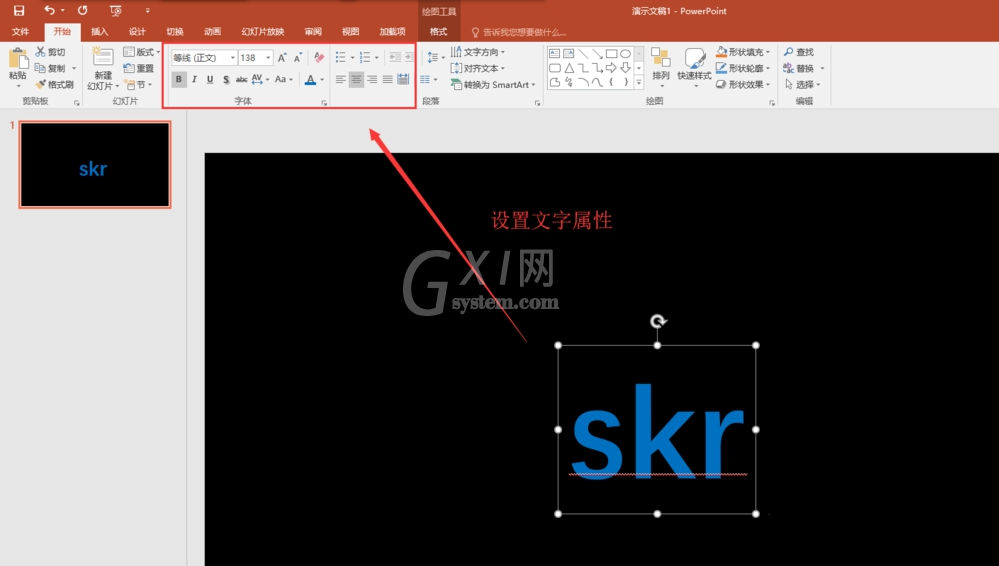The height and width of the screenshot is (566, 999).
Task: Click Find (查找)
Action: point(799,52)
